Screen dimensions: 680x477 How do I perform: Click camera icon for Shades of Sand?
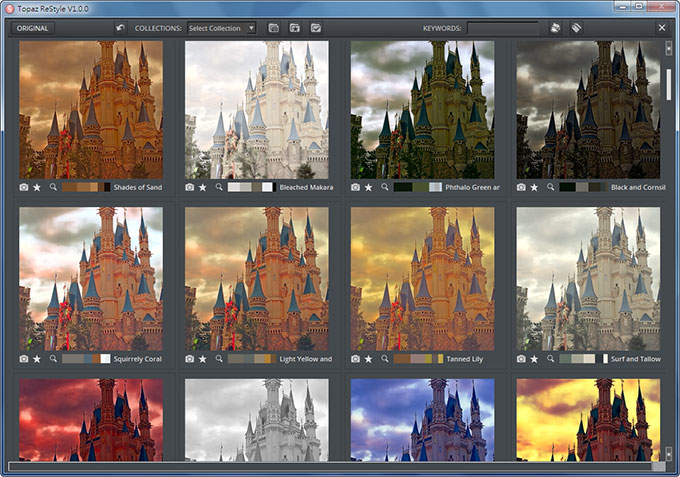point(24,187)
